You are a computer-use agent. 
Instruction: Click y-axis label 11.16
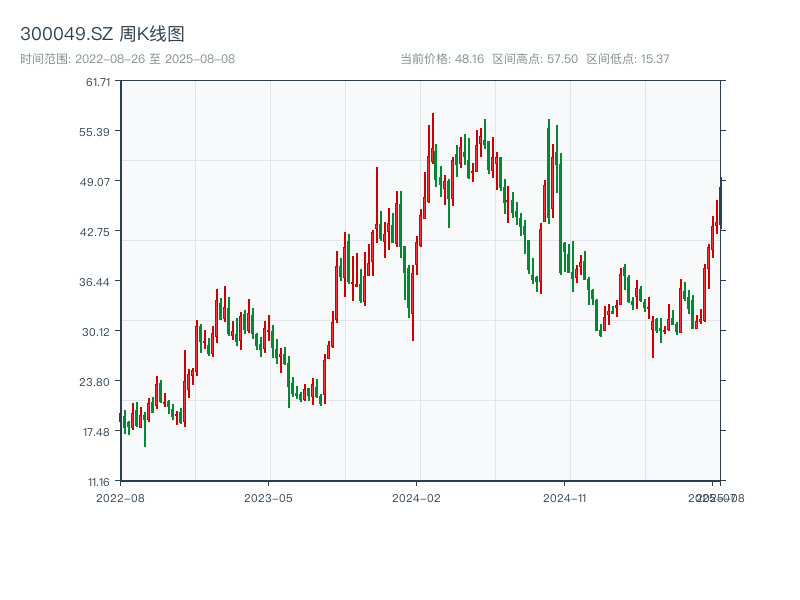tap(98, 482)
